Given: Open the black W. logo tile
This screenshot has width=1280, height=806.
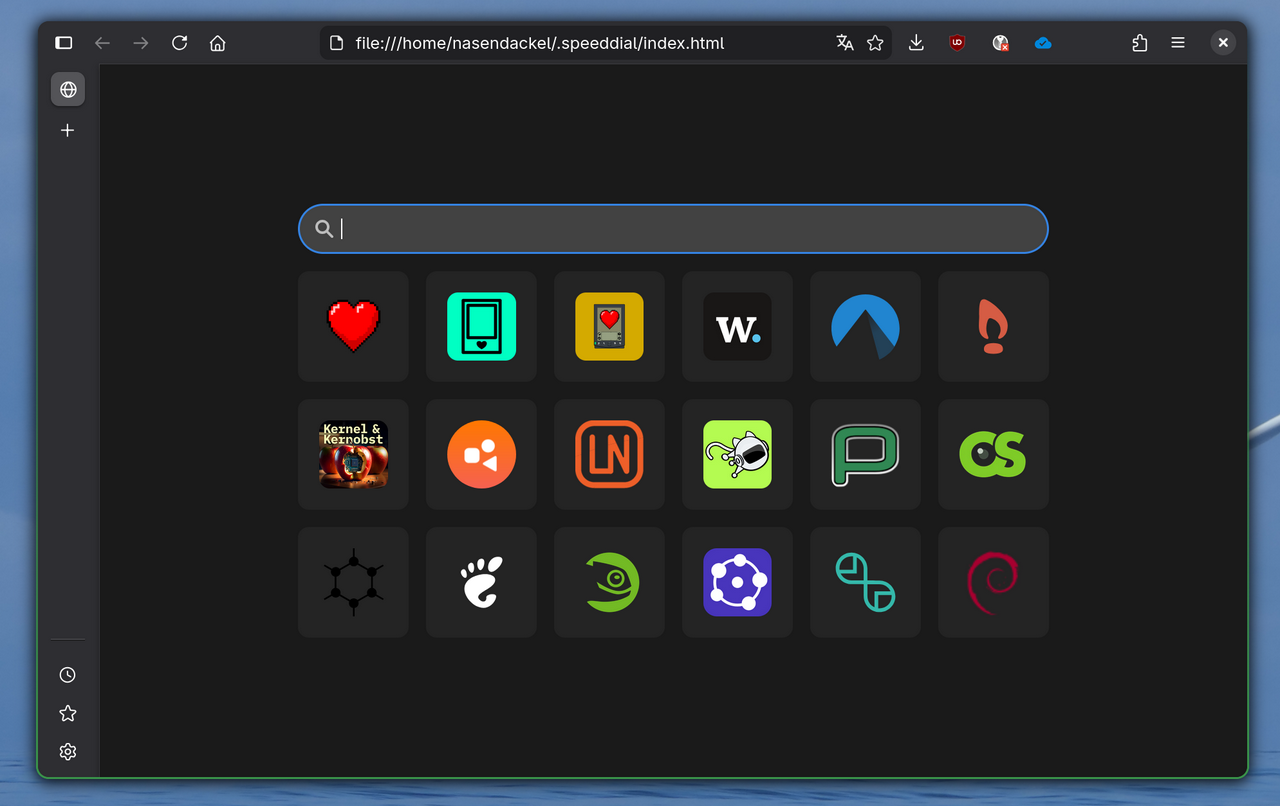Looking at the screenshot, I should pyautogui.click(x=737, y=326).
